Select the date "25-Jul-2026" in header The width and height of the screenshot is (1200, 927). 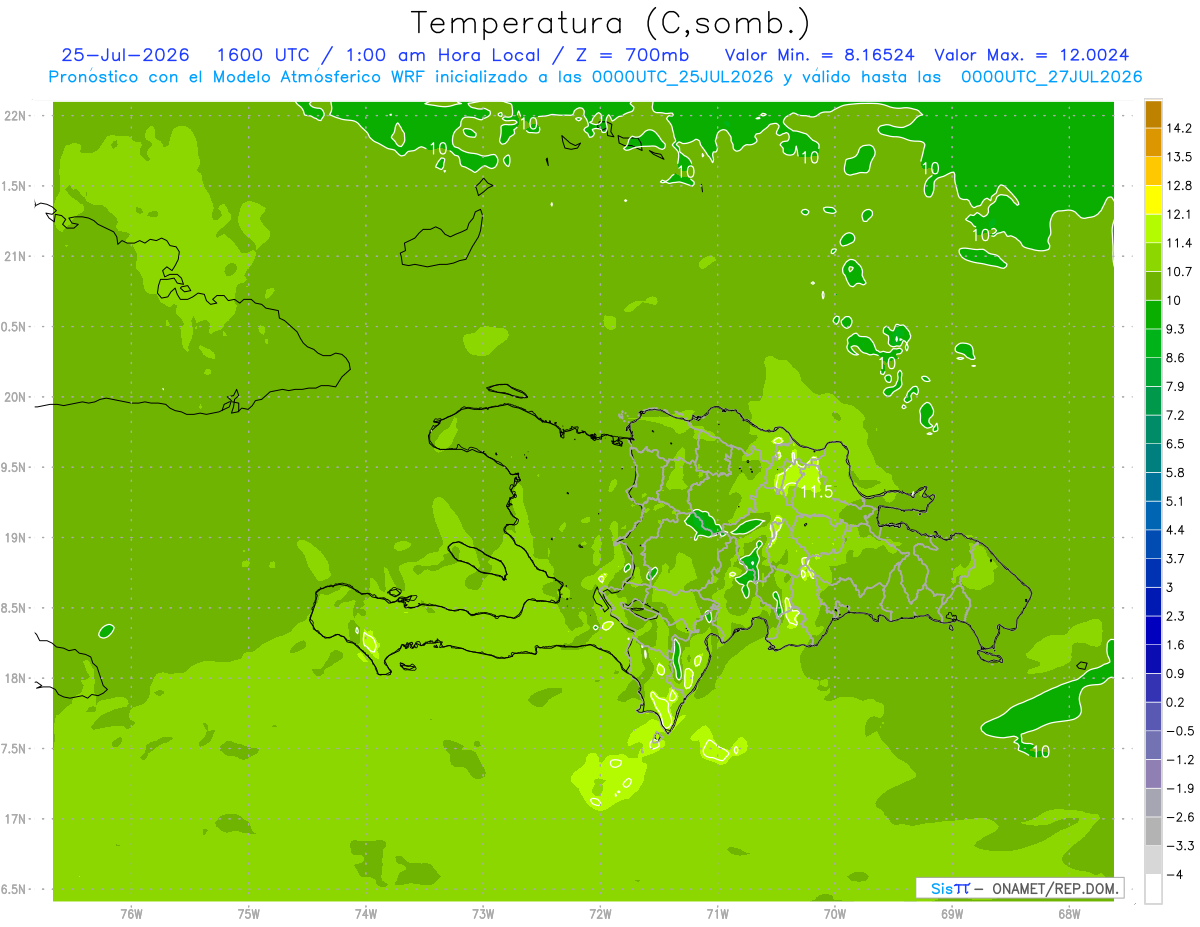128,55
